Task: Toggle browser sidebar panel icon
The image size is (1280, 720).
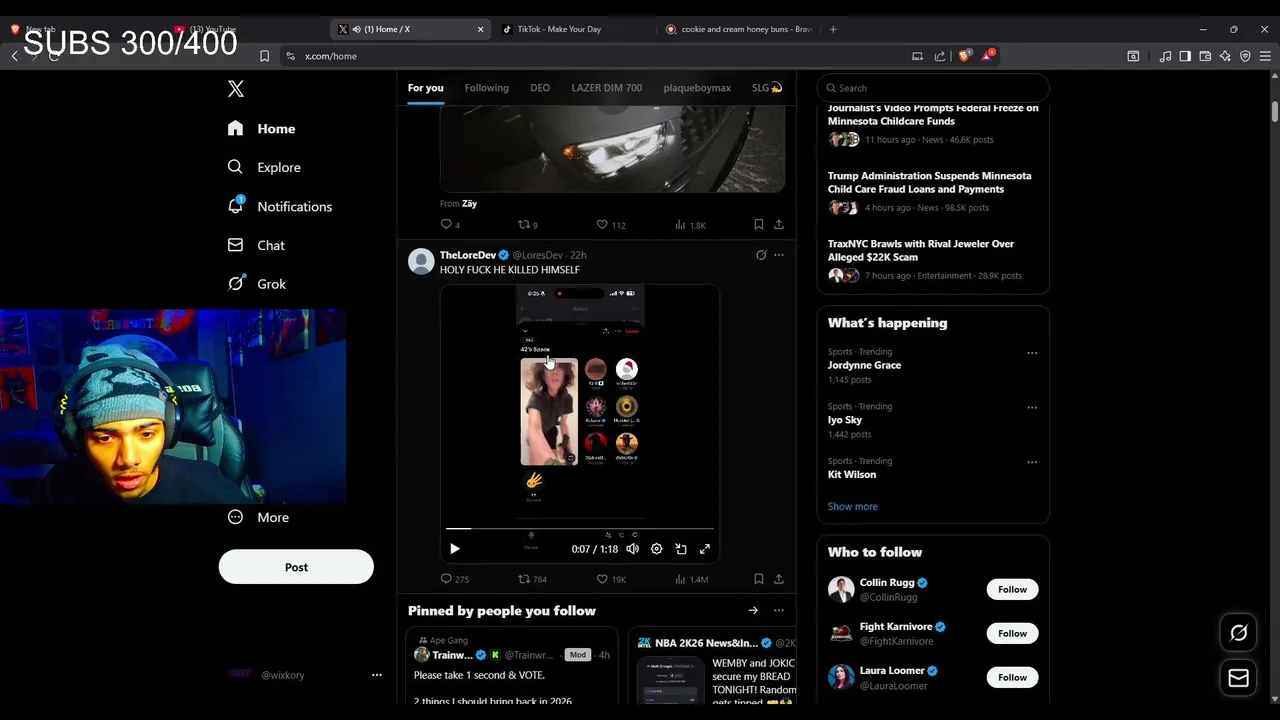Action: coord(1185,56)
